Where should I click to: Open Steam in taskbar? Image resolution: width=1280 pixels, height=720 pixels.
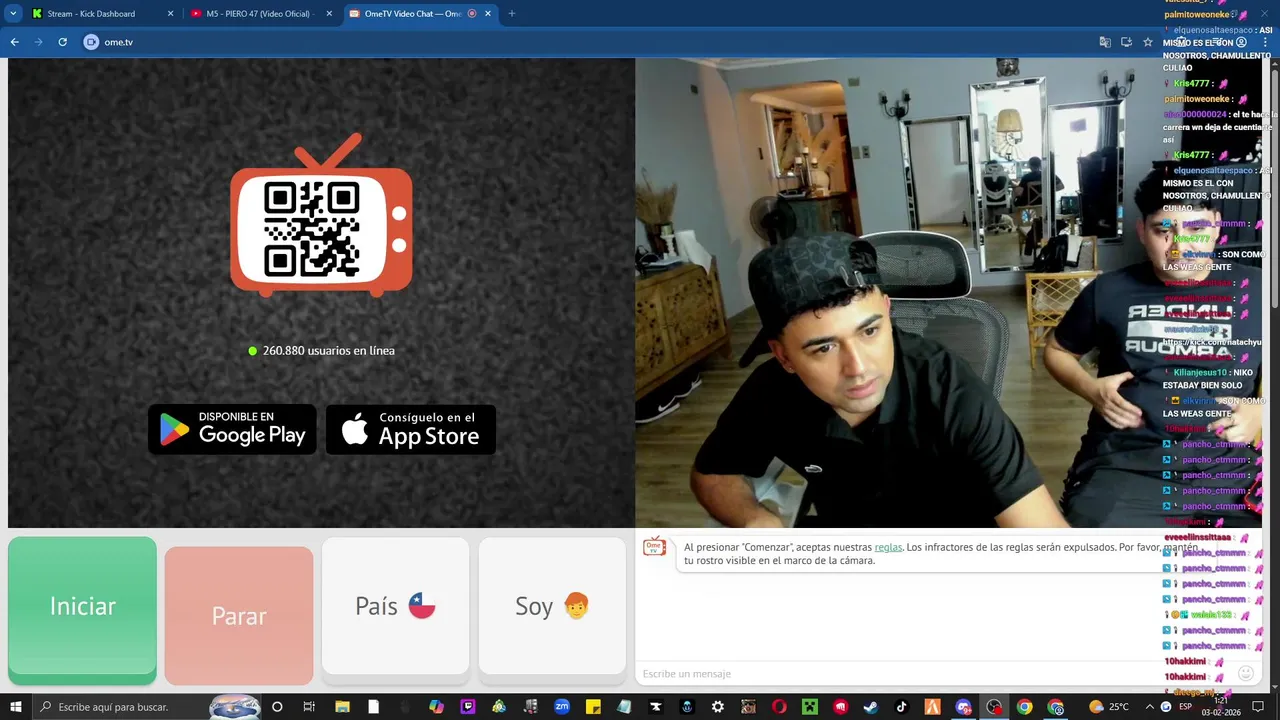[x=871, y=707]
